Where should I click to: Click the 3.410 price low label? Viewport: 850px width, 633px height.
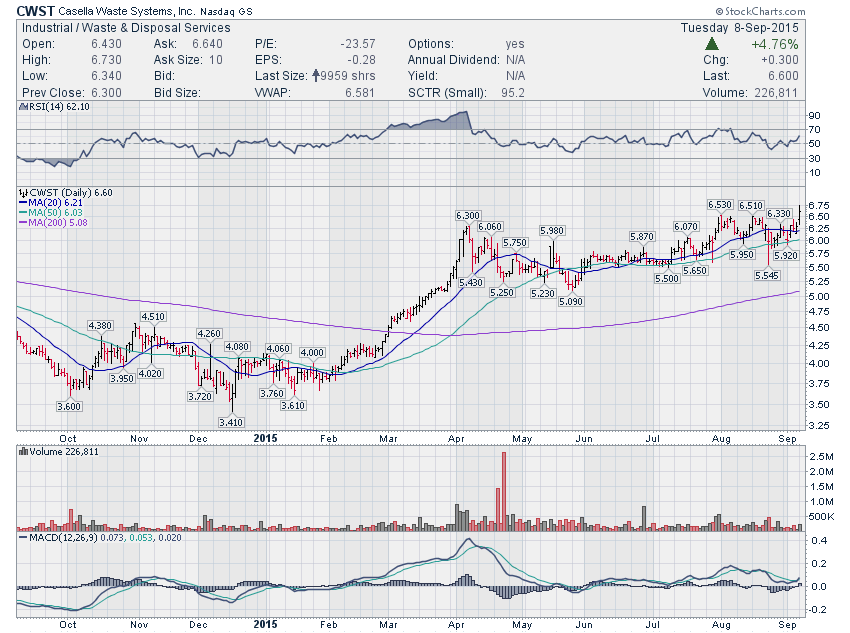(231, 422)
